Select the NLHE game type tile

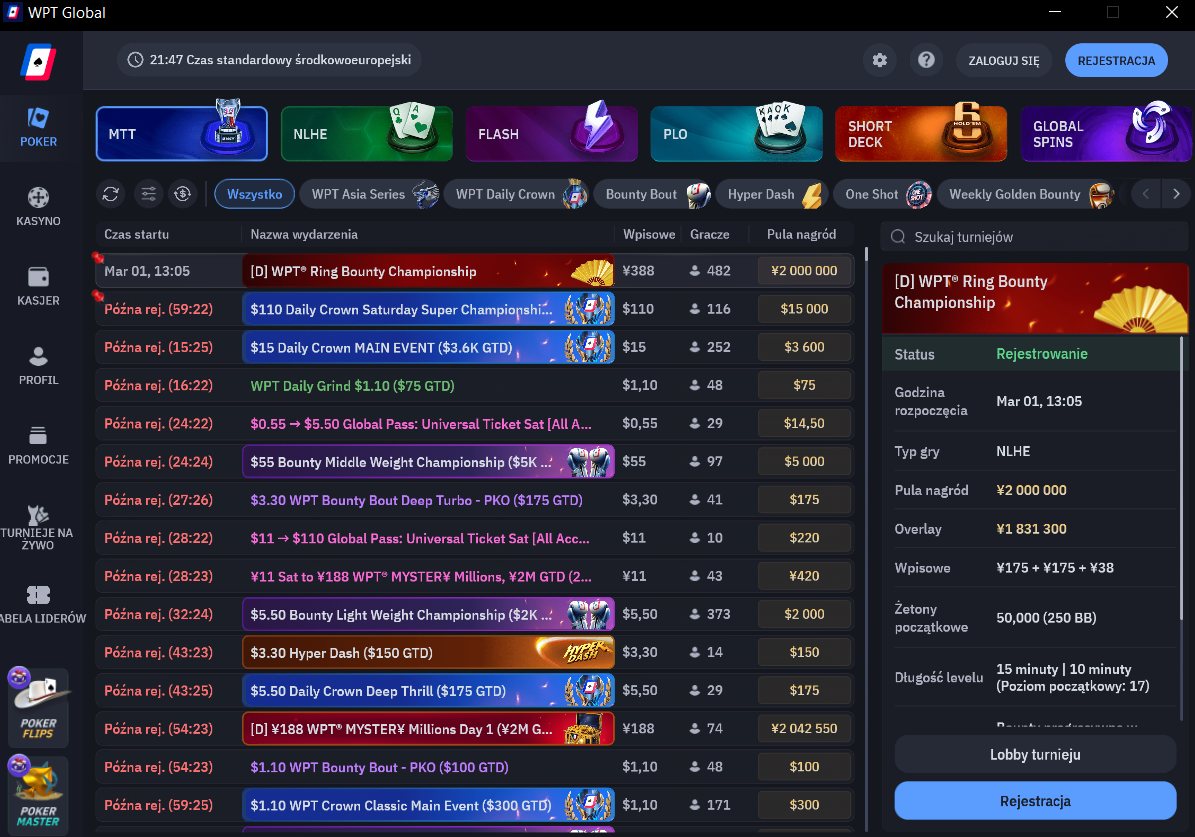click(x=367, y=133)
